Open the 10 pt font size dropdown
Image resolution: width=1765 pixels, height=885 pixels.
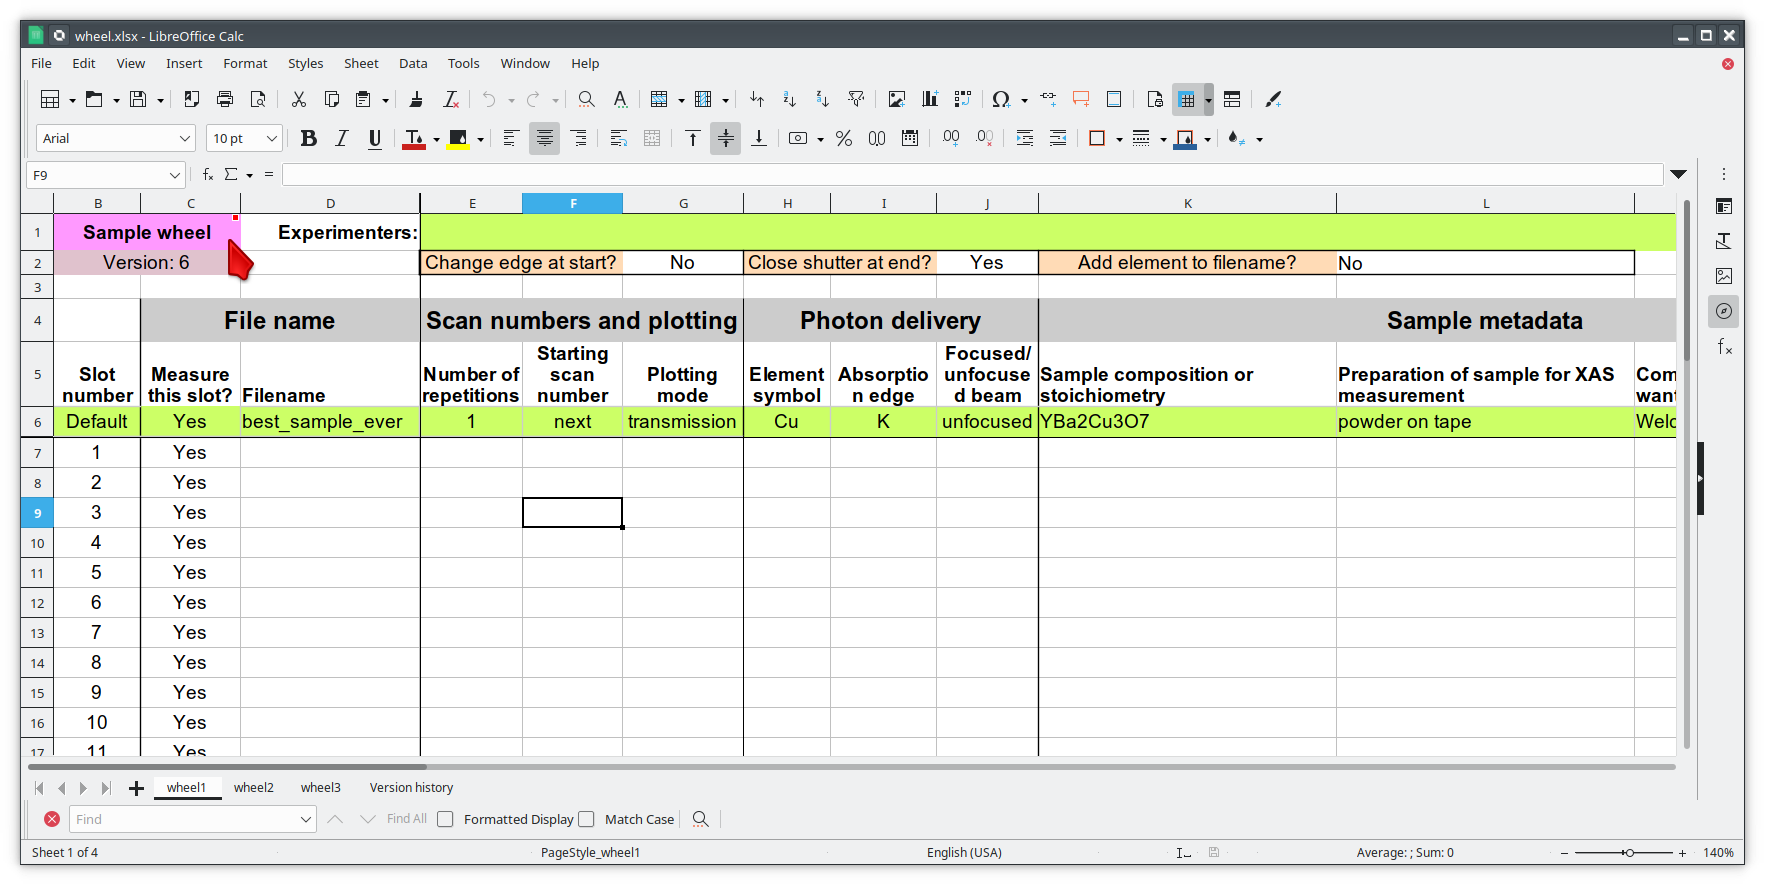click(x=271, y=138)
